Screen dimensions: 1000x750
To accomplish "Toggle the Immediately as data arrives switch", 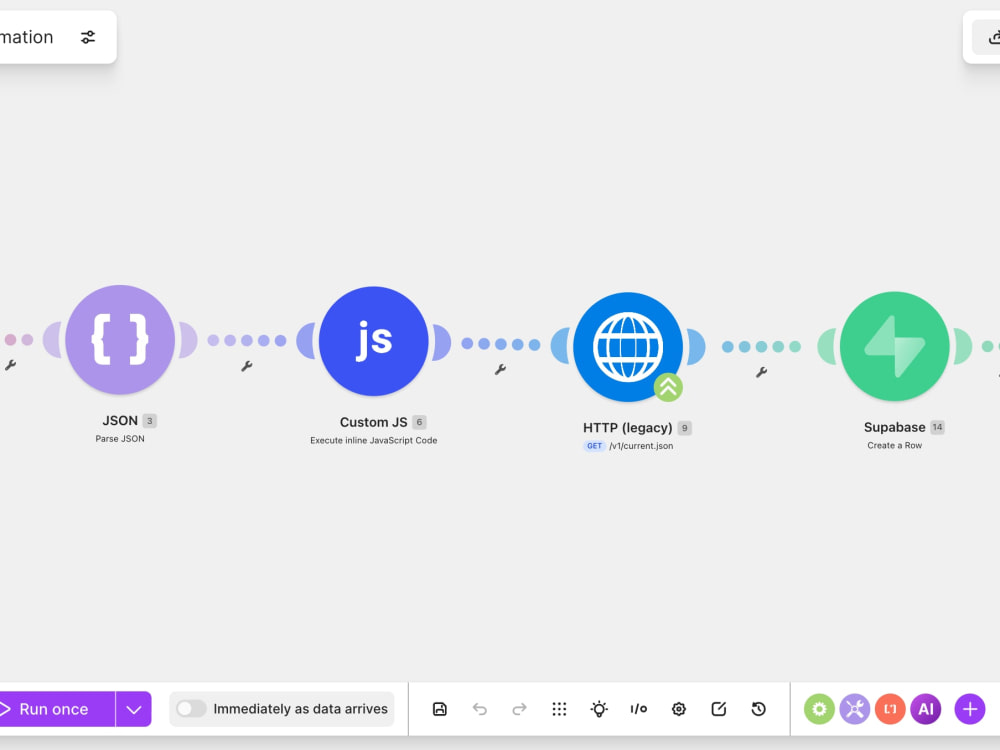I will [x=191, y=709].
